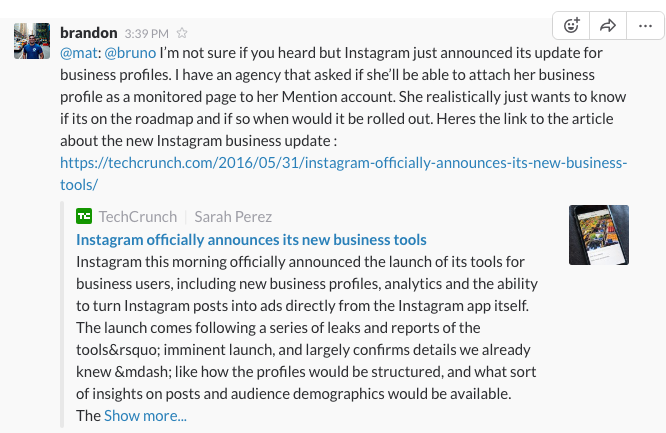The width and height of the screenshot is (666, 433).
Task: Open the 3:39 PM message timestamp
Action: coord(147,34)
